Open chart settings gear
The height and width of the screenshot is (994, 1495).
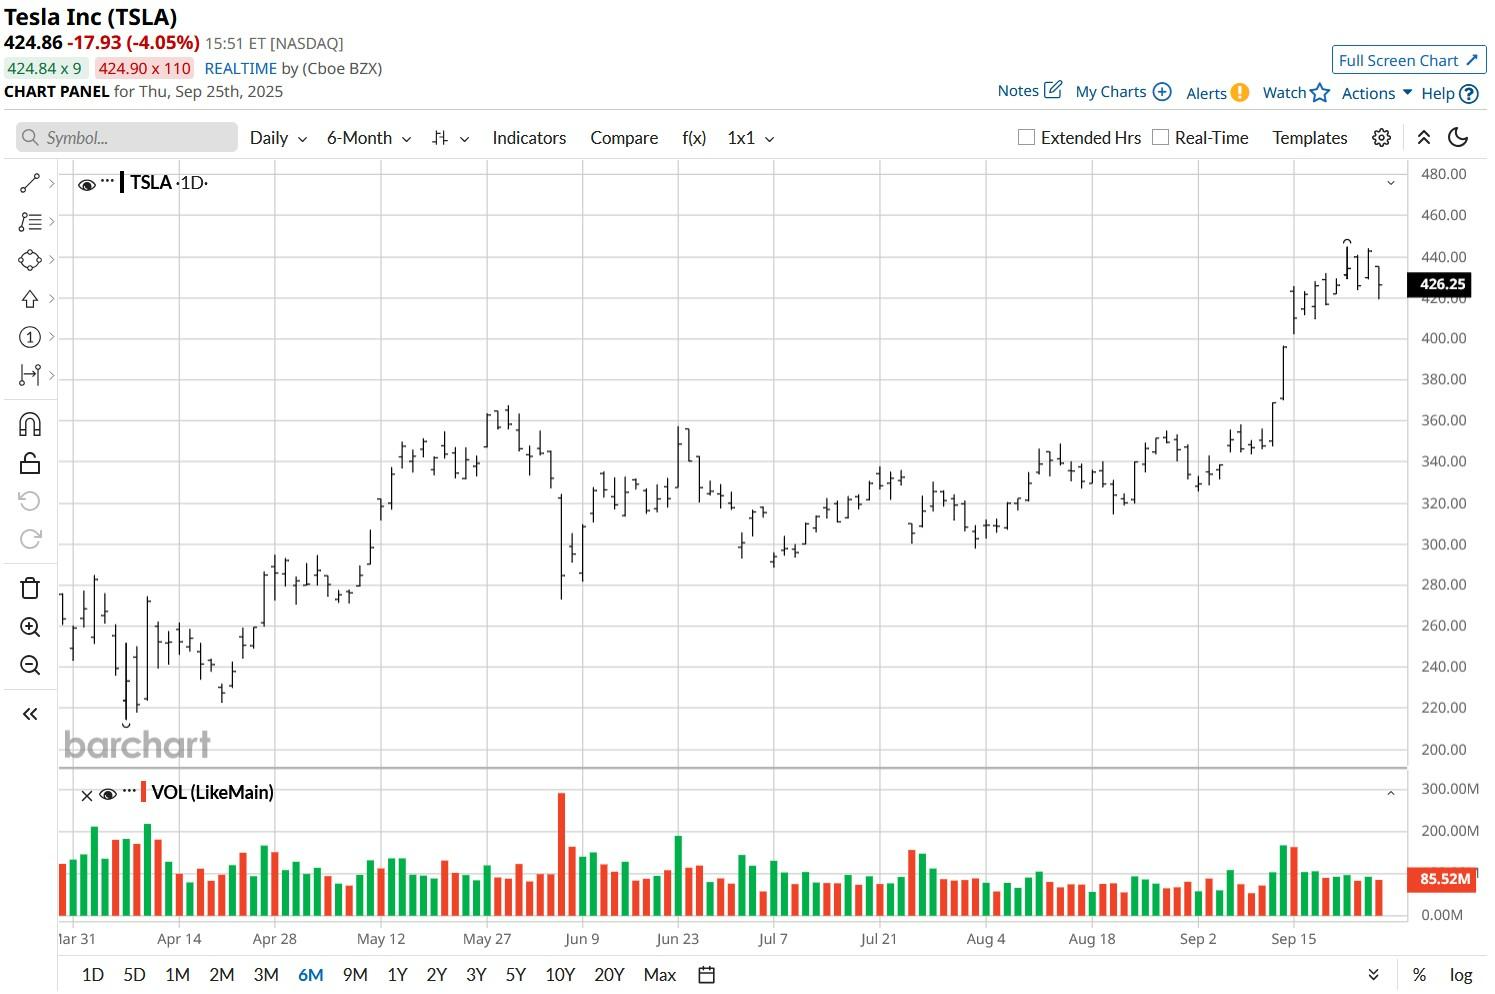1381,138
